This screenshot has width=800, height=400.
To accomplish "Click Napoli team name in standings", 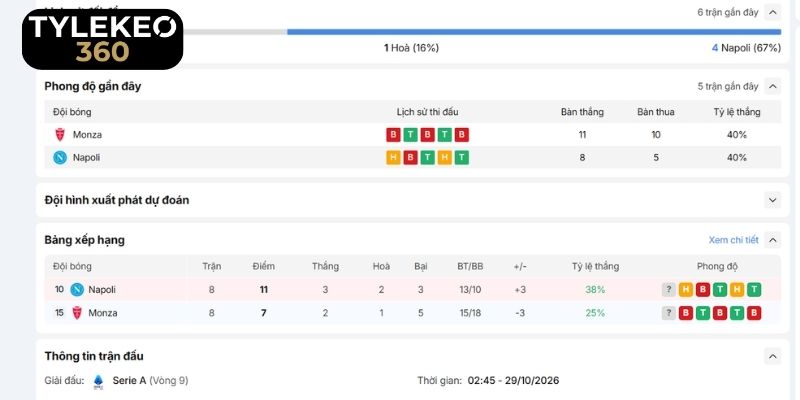I will tap(102, 290).
